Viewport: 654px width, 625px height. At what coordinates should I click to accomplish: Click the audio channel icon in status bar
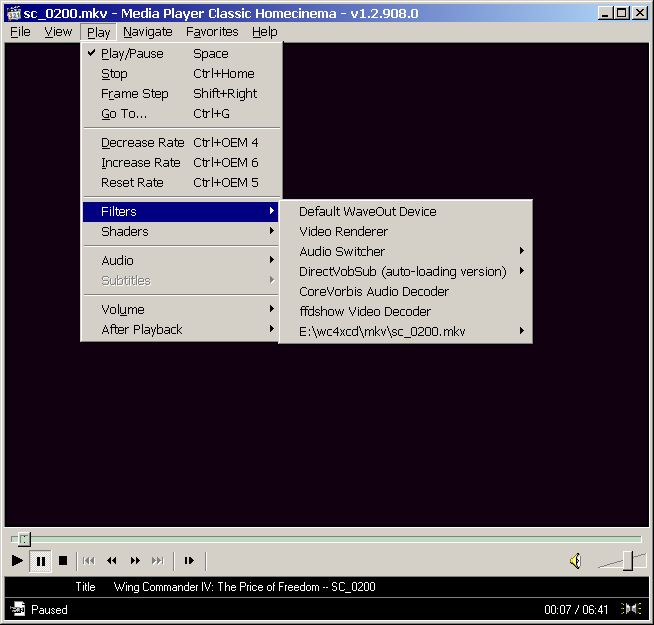pyautogui.click(x=631, y=609)
